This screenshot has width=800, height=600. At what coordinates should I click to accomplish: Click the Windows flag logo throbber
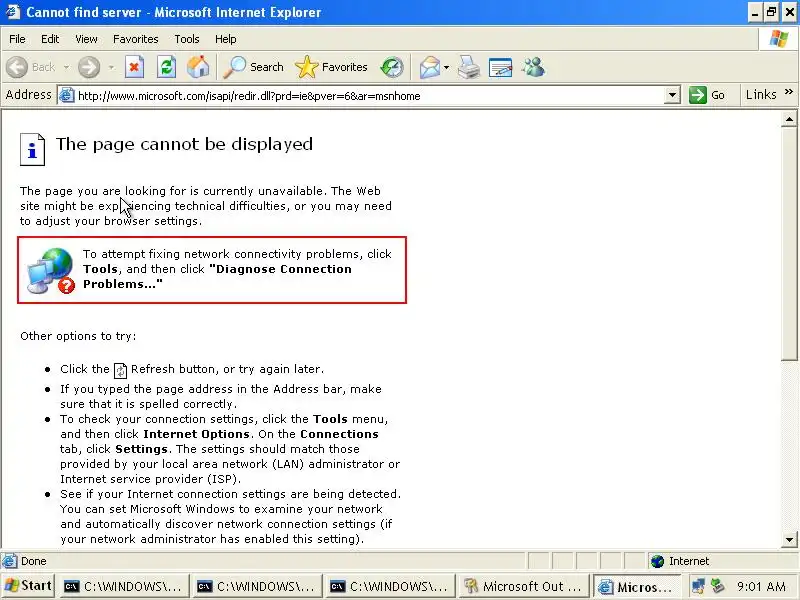pos(779,38)
